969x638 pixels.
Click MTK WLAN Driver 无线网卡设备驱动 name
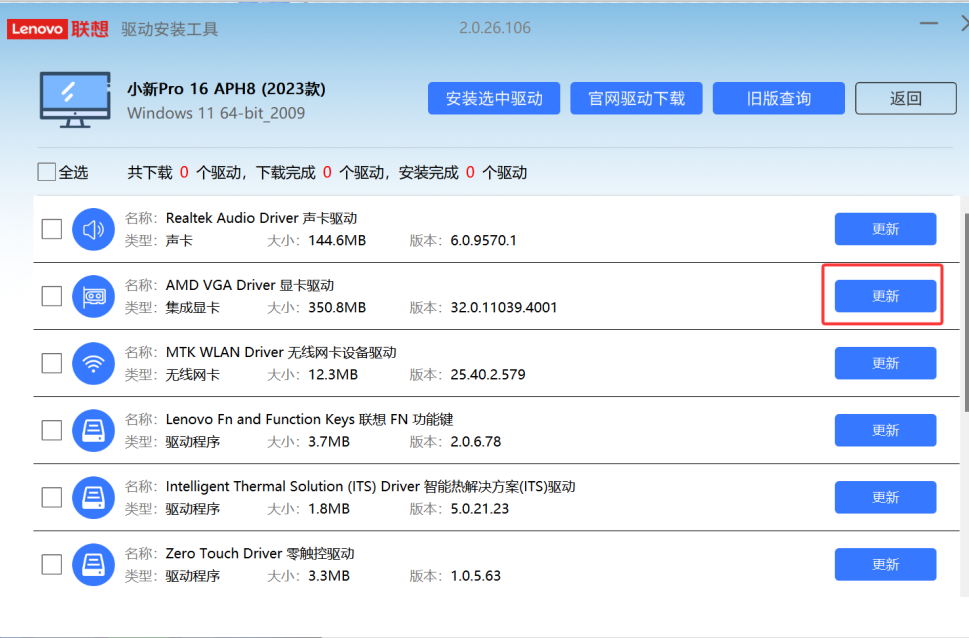pos(281,352)
